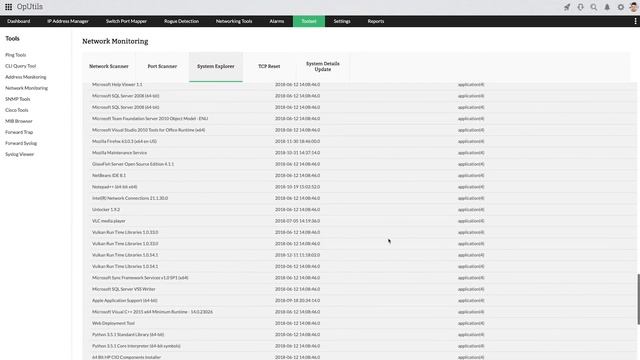Open Cisco Tools sidebar link
Screen dimensions: 640x360
coord(17,110)
